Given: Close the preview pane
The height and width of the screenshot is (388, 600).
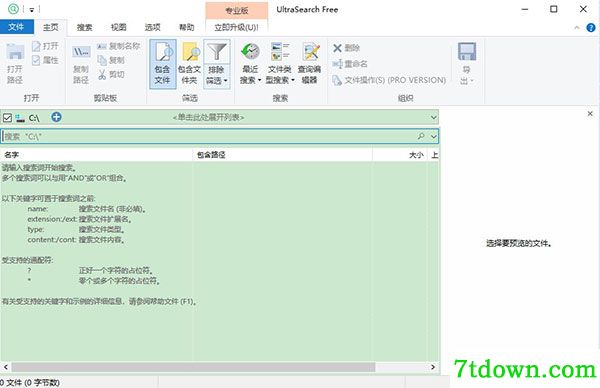Looking at the screenshot, I should [590, 114].
